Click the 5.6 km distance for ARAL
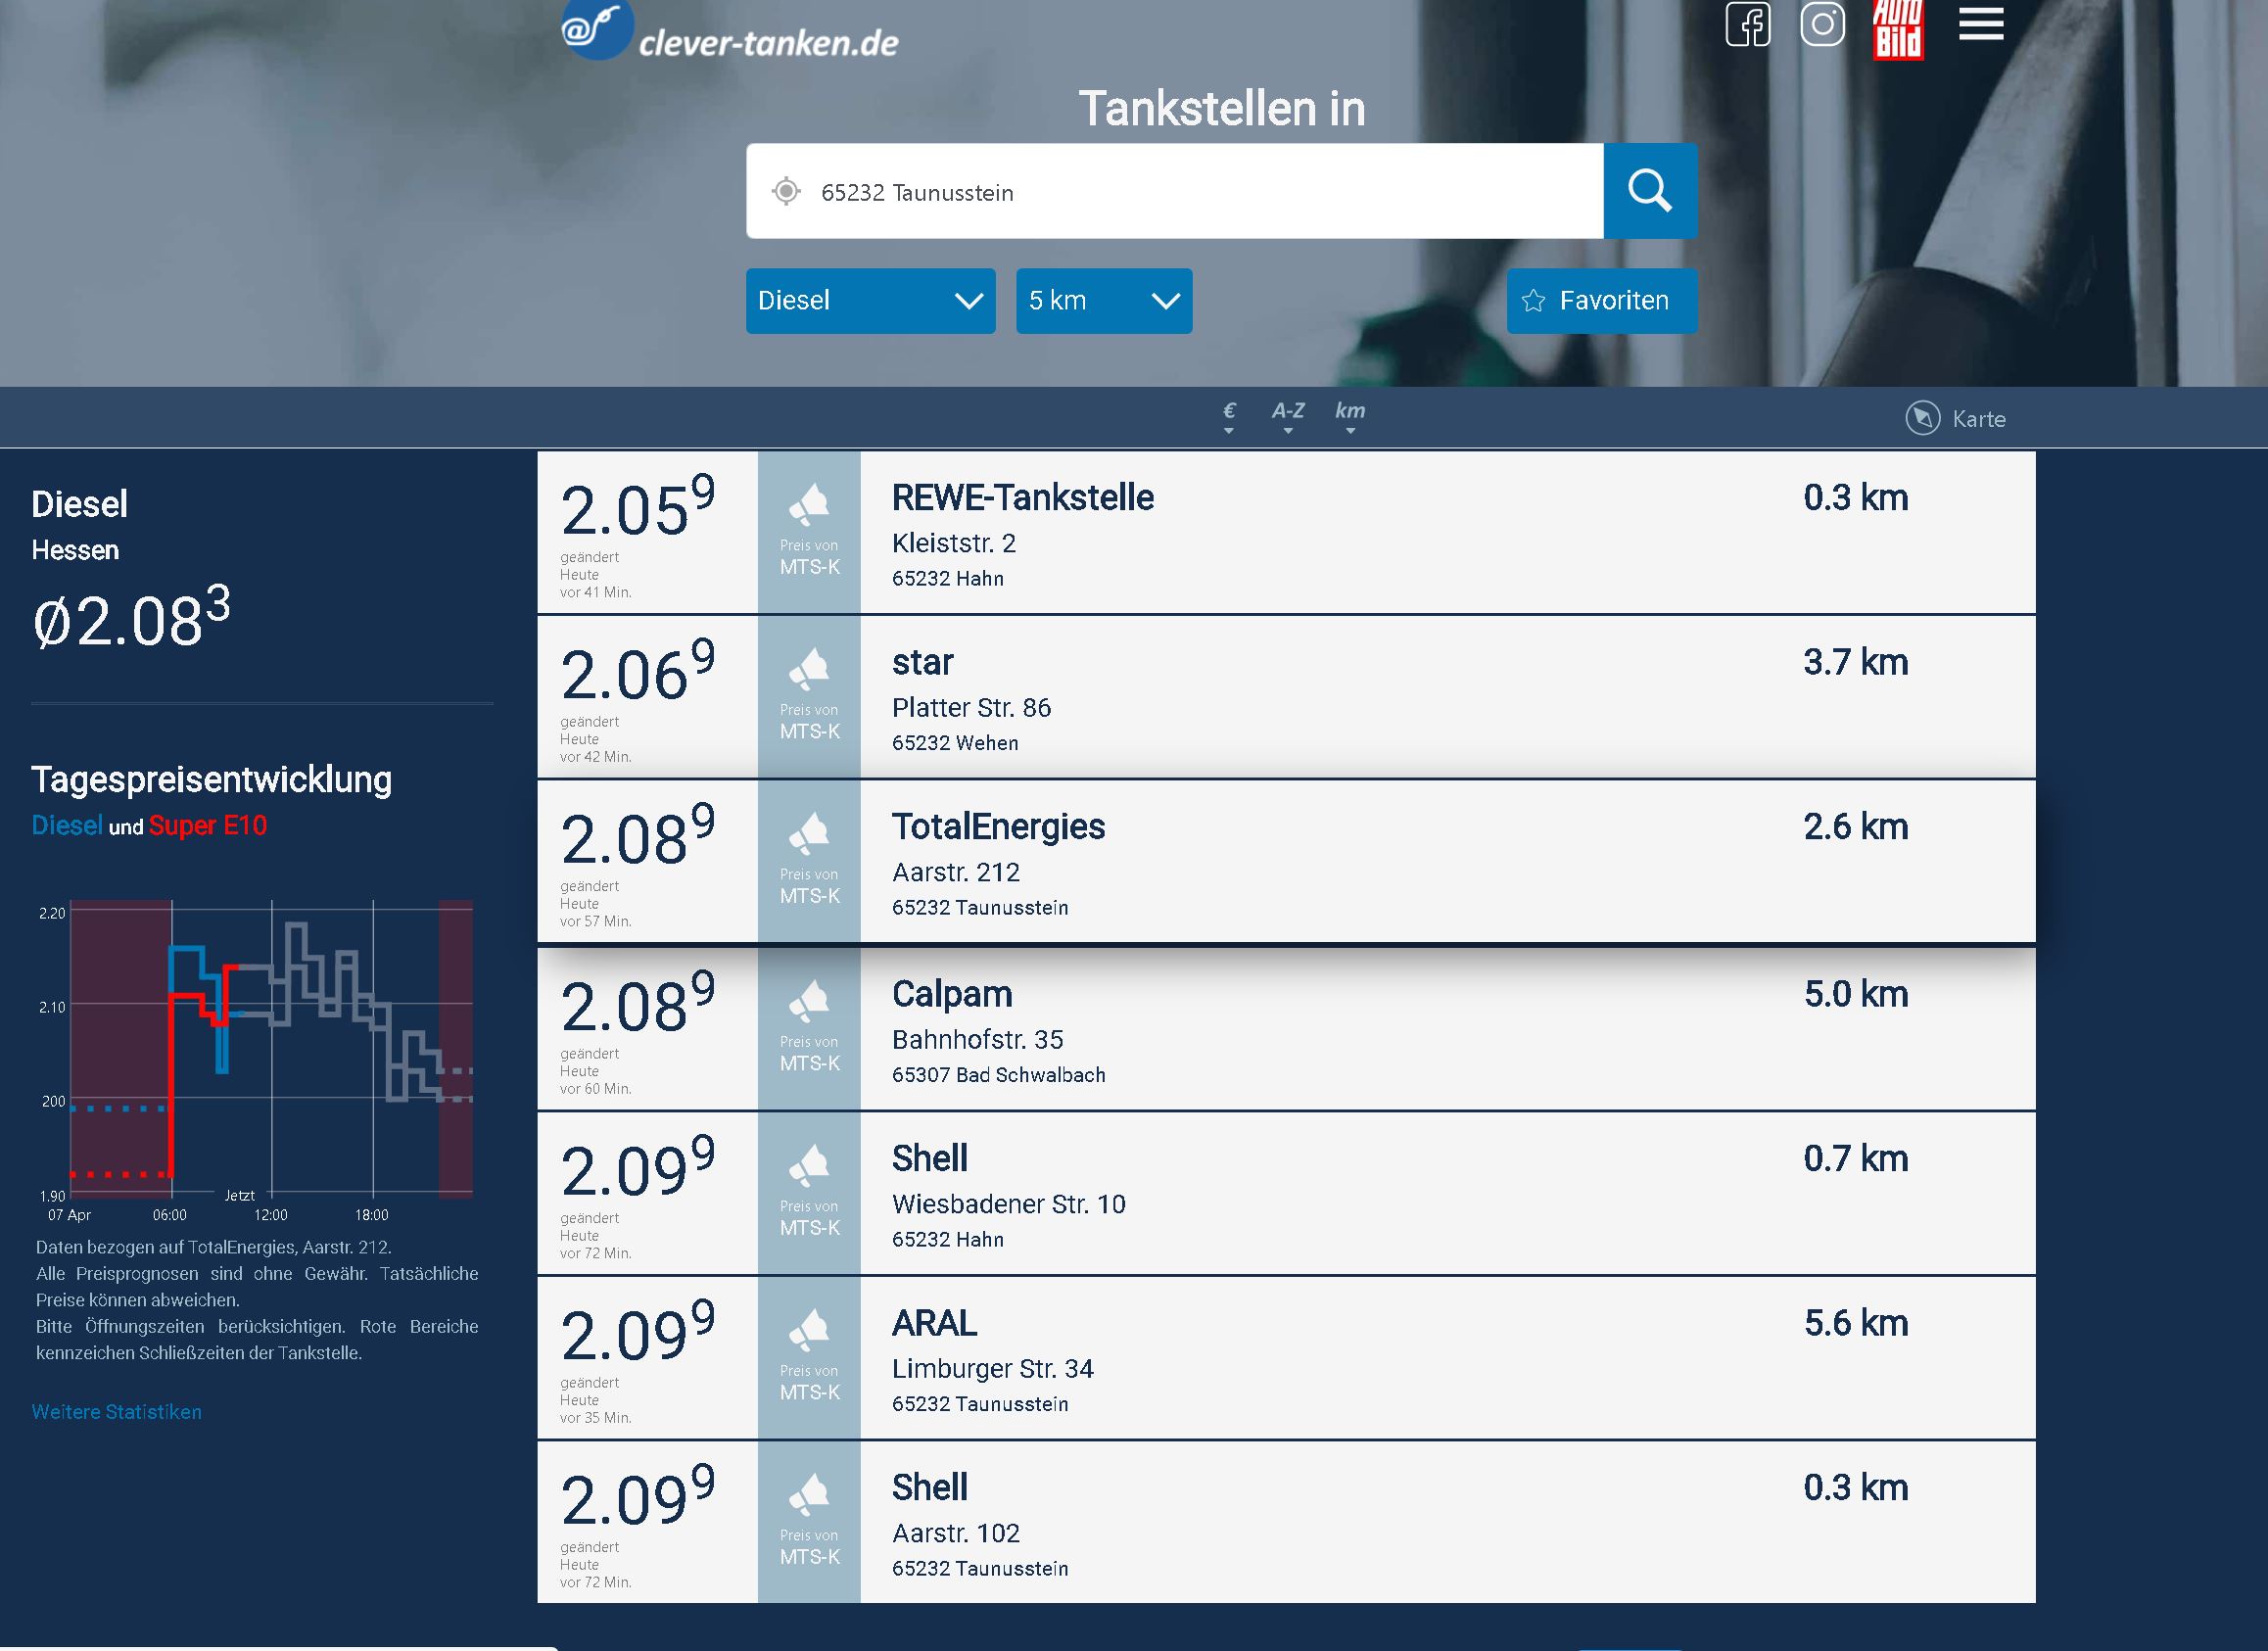The height and width of the screenshot is (1651, 2268). coord(1856,1323)
